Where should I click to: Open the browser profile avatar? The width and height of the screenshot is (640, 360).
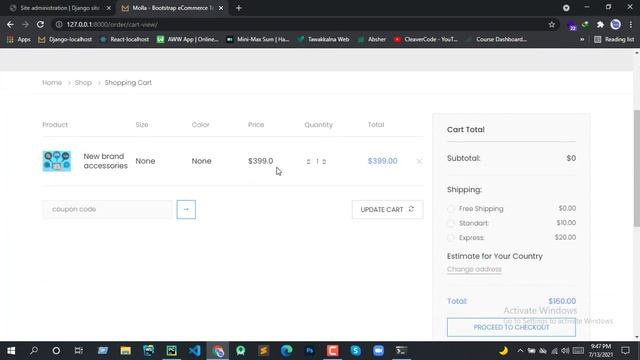[616, 24]
